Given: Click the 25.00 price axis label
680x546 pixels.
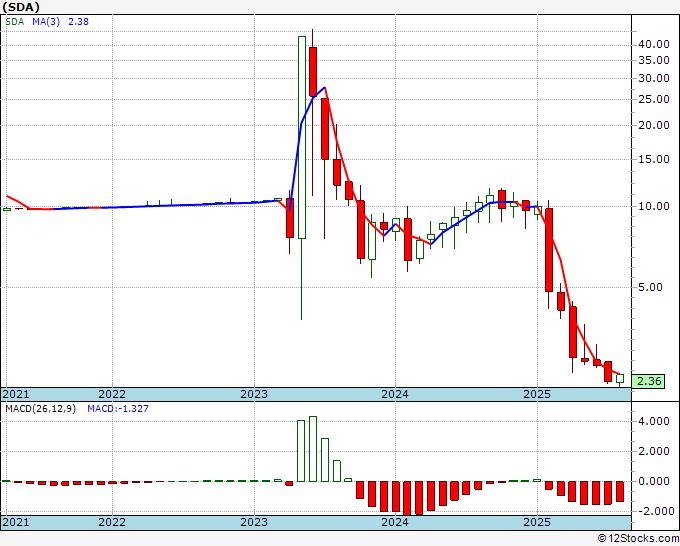Looking at the screenshot, I should pos(654,99).
